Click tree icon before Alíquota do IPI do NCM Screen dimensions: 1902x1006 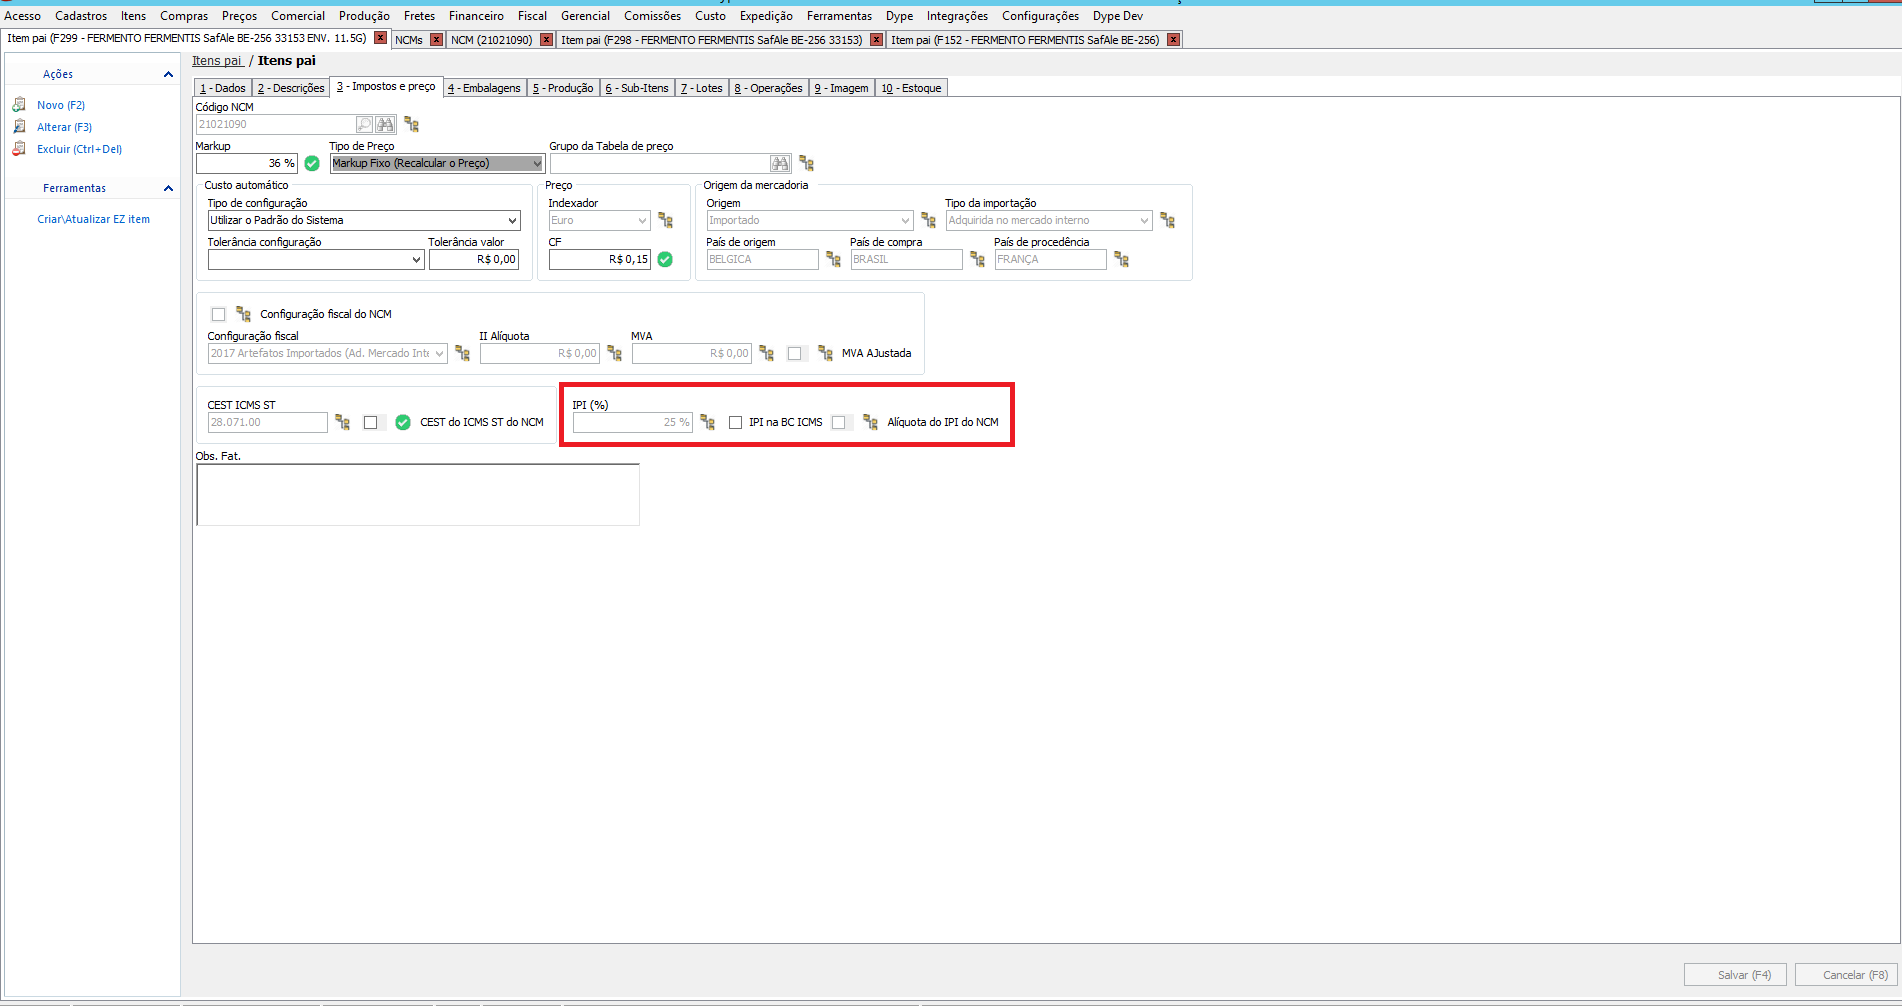pyautogui.click(x=870, y=423)
